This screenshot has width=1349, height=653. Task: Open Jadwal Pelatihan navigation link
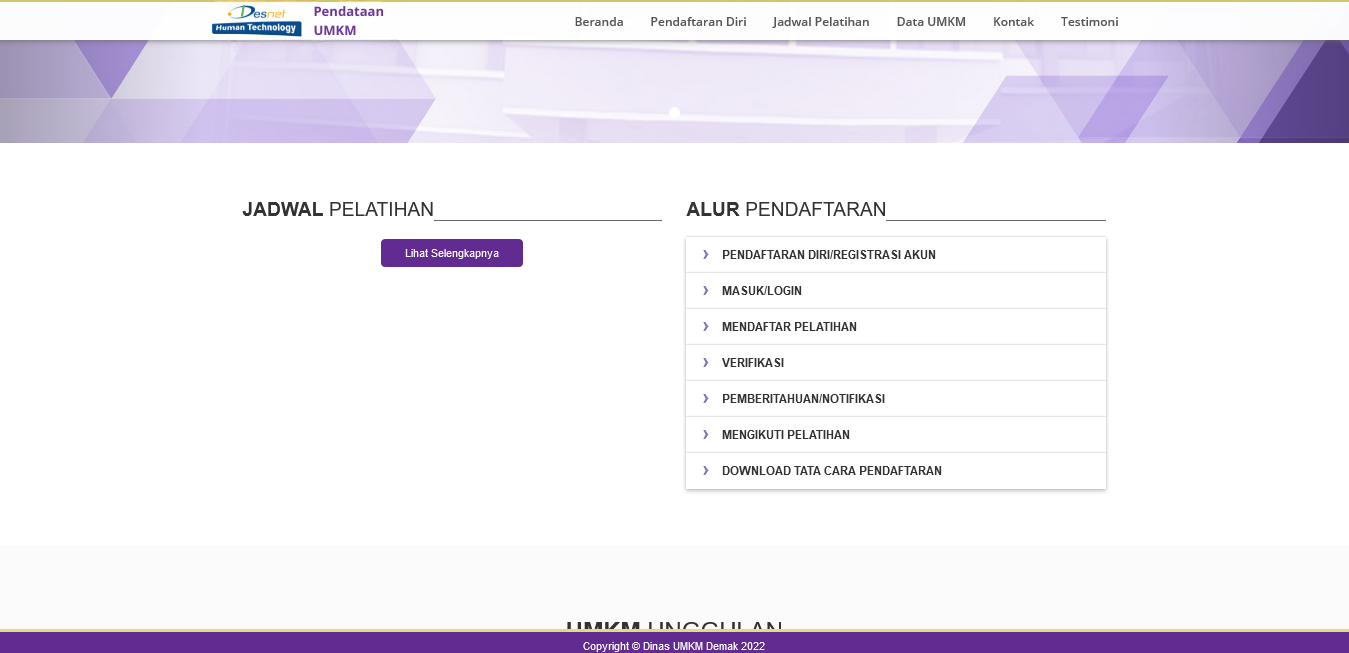[x=821, y=22]
